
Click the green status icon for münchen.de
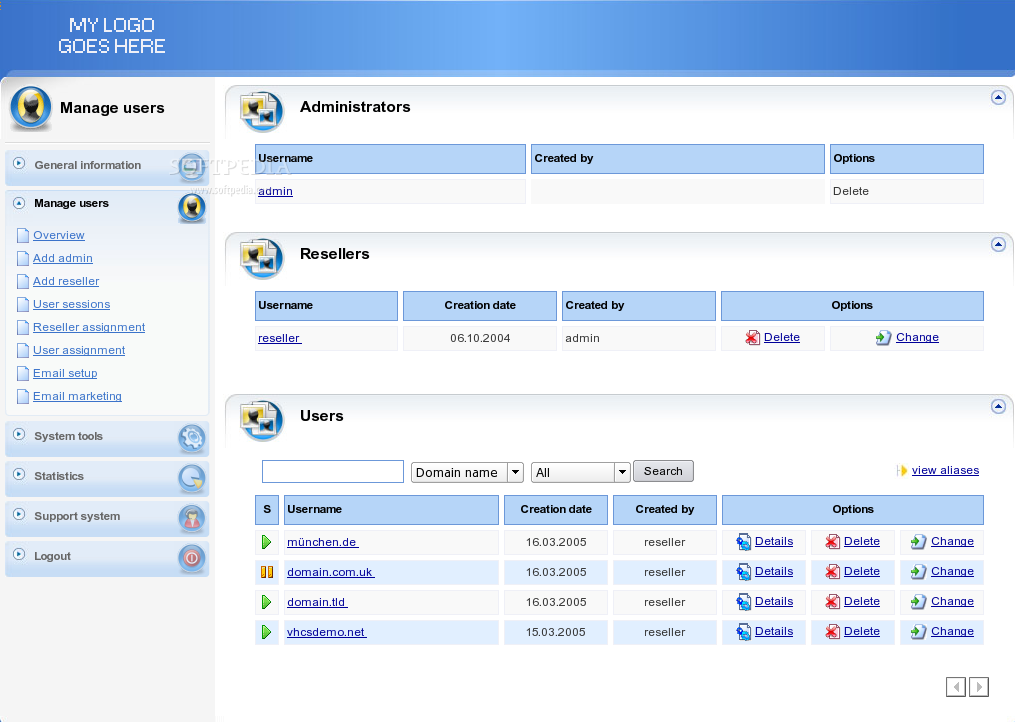[x=267, y=542]
